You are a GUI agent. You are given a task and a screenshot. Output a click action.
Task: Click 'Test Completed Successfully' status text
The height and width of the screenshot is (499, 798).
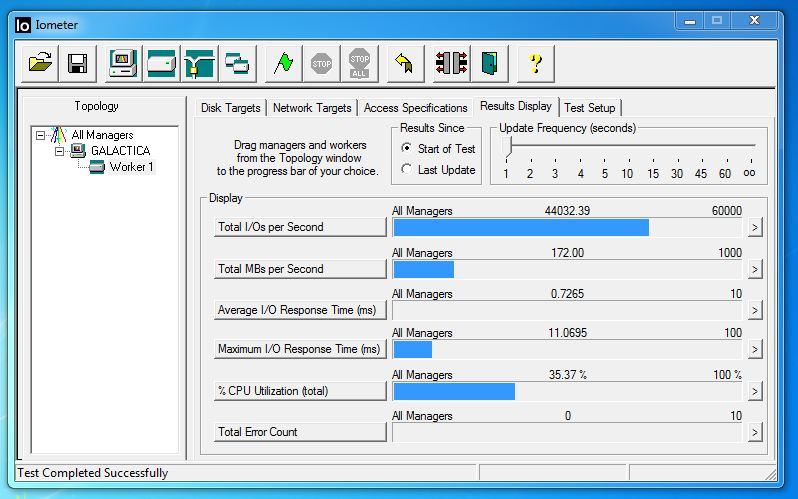tap(93, 473)
